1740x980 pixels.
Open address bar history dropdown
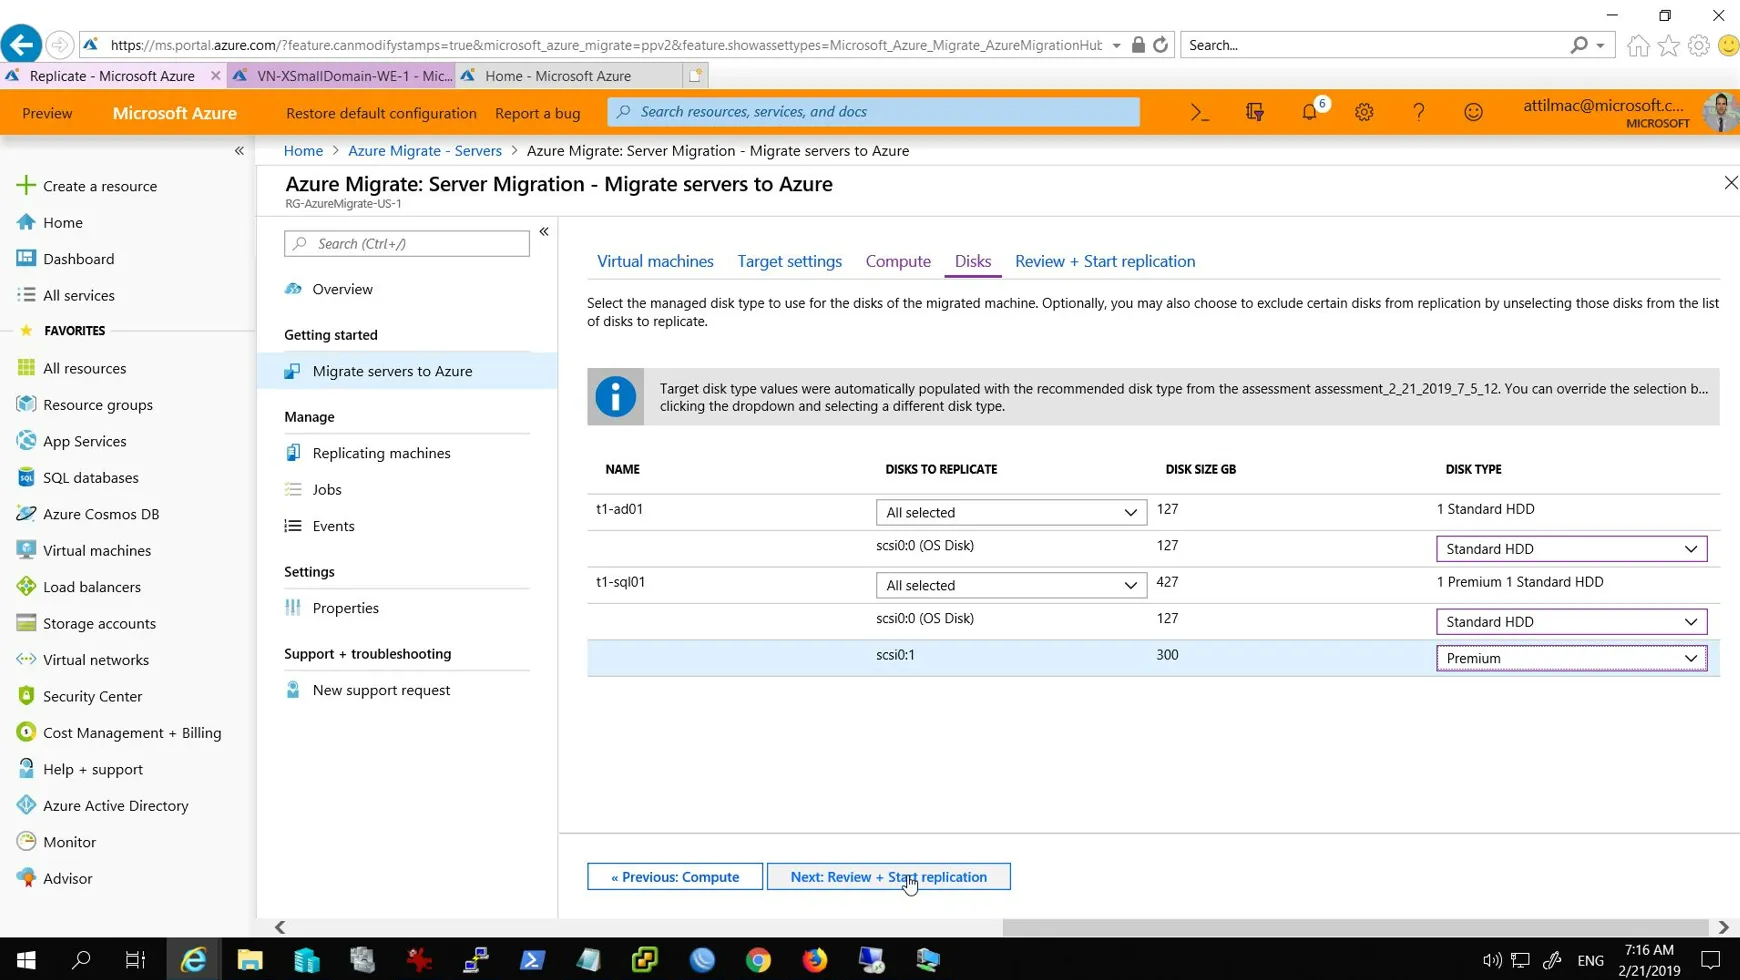pos(1116,45)
